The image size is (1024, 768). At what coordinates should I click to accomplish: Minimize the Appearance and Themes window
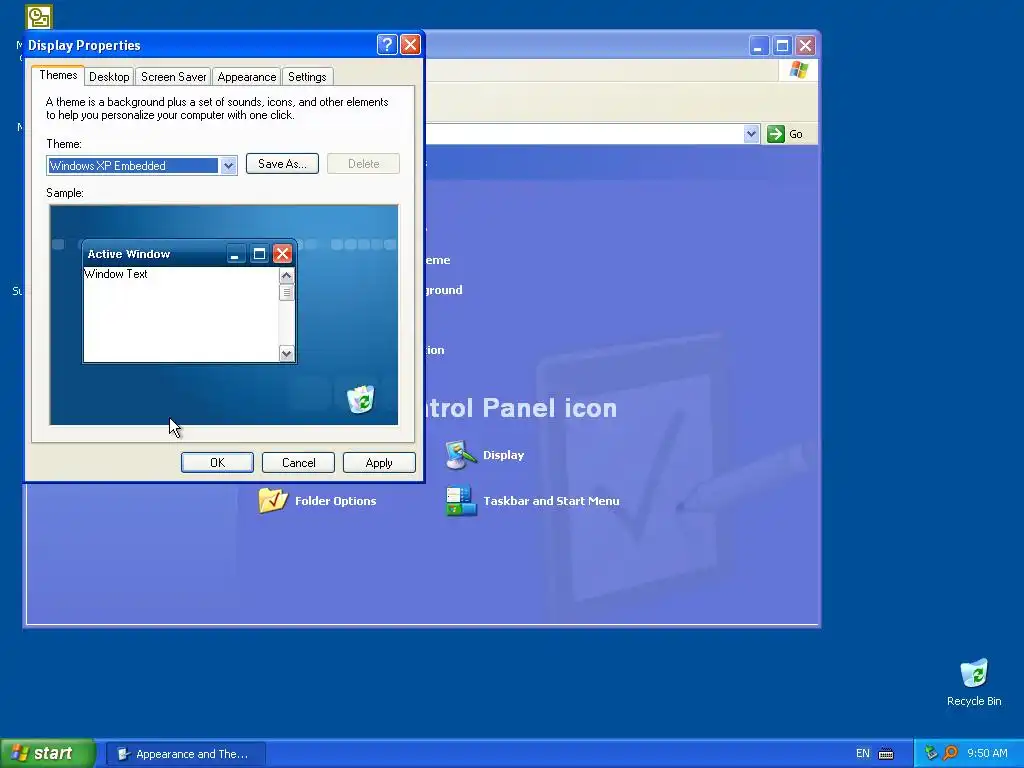point(758,46)
